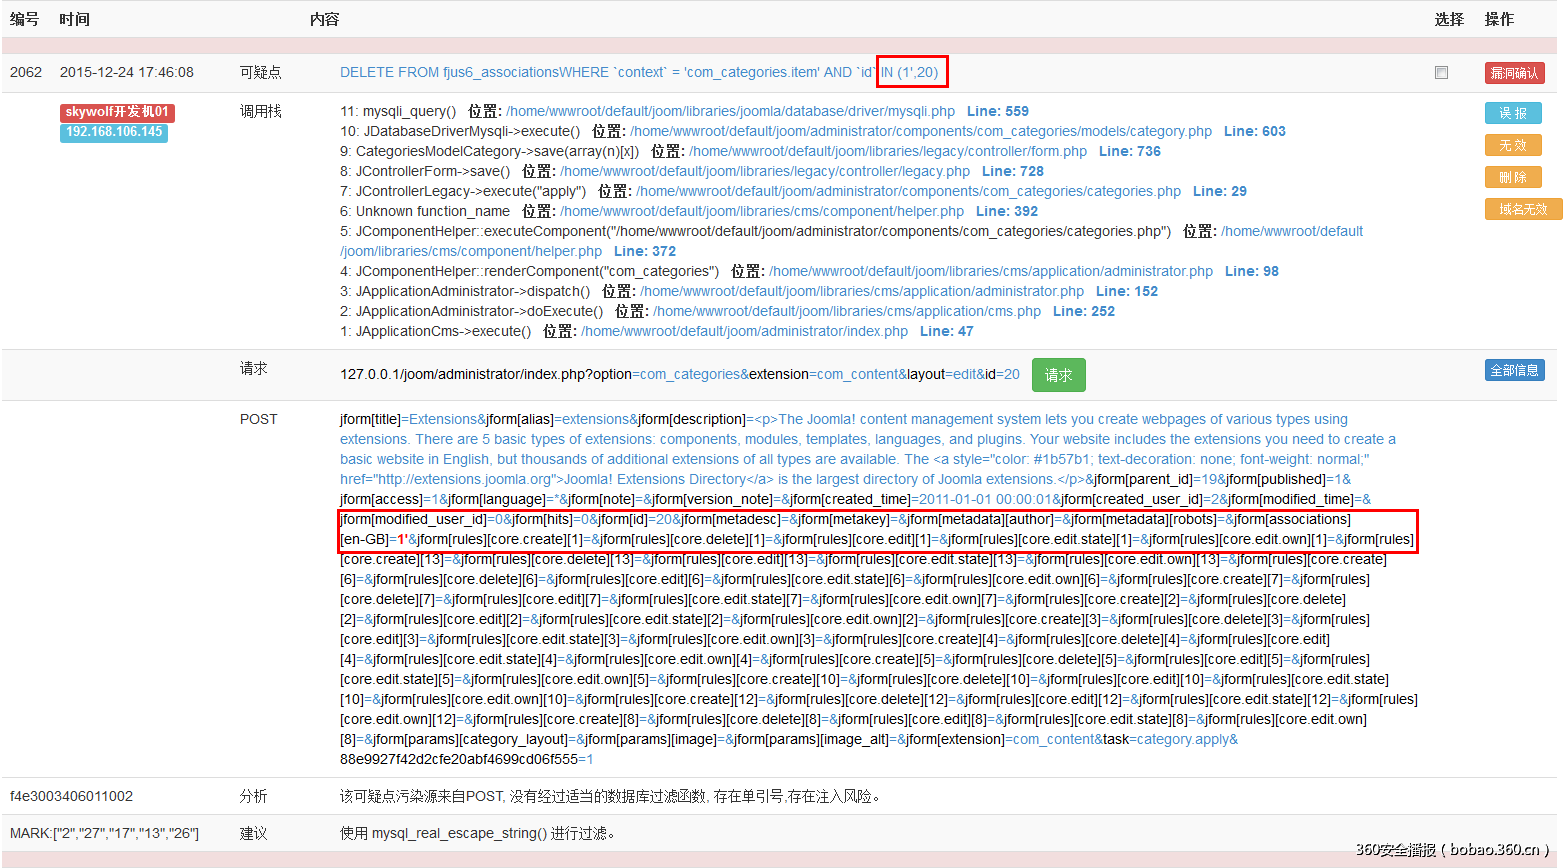This screenshot has height=868, width=1564.
Task: Click the IP address 192.168.106.145 badge
Action: pyautogui.click(x=113, y=131)
